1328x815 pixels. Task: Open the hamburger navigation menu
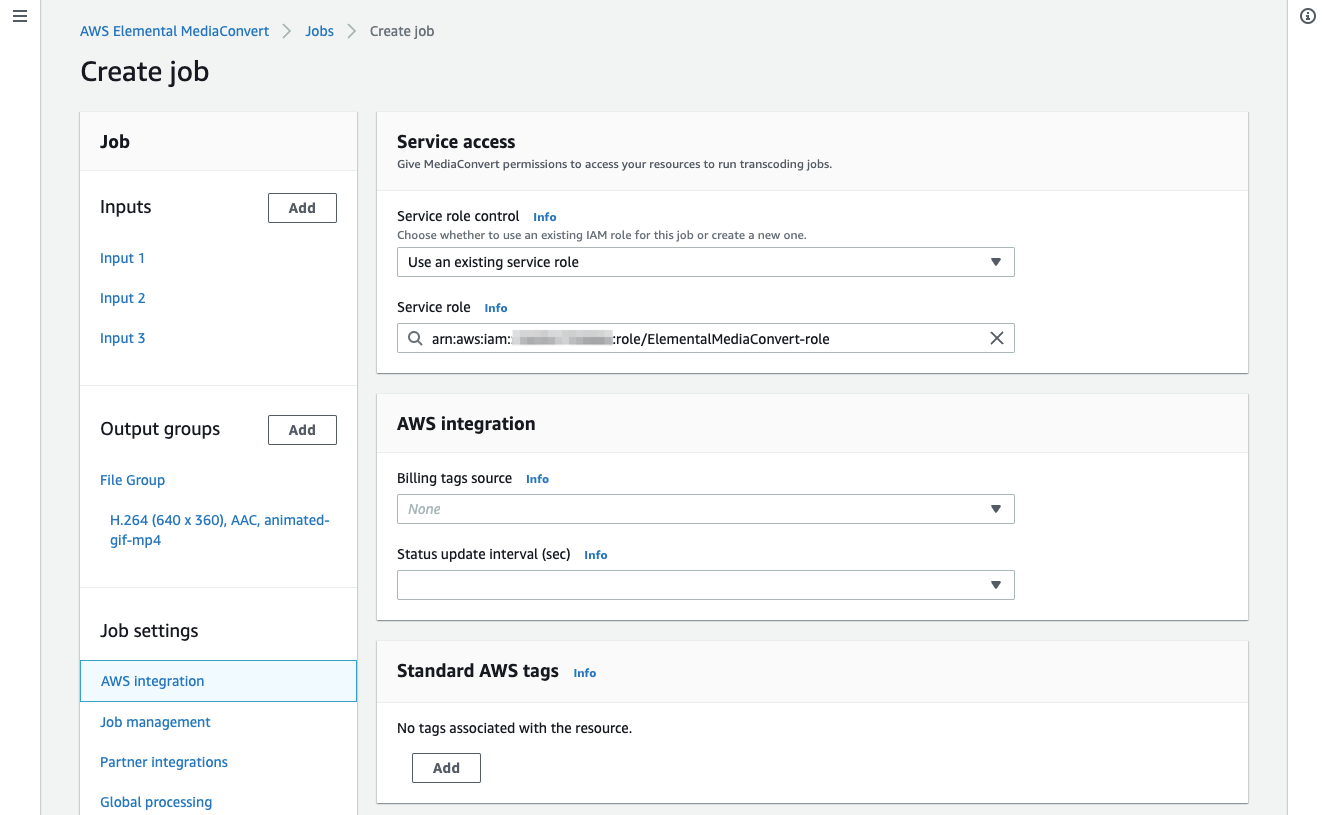click(20, 17)
